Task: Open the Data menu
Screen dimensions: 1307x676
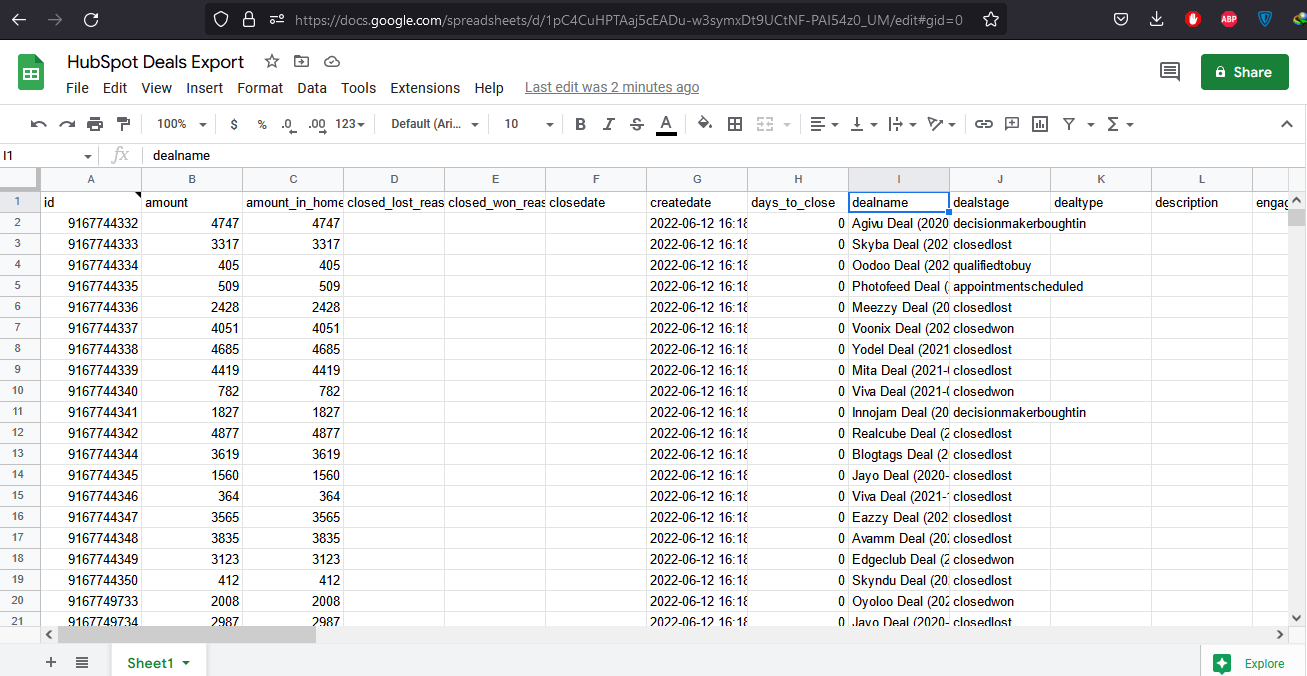Action: click(311, 88)
